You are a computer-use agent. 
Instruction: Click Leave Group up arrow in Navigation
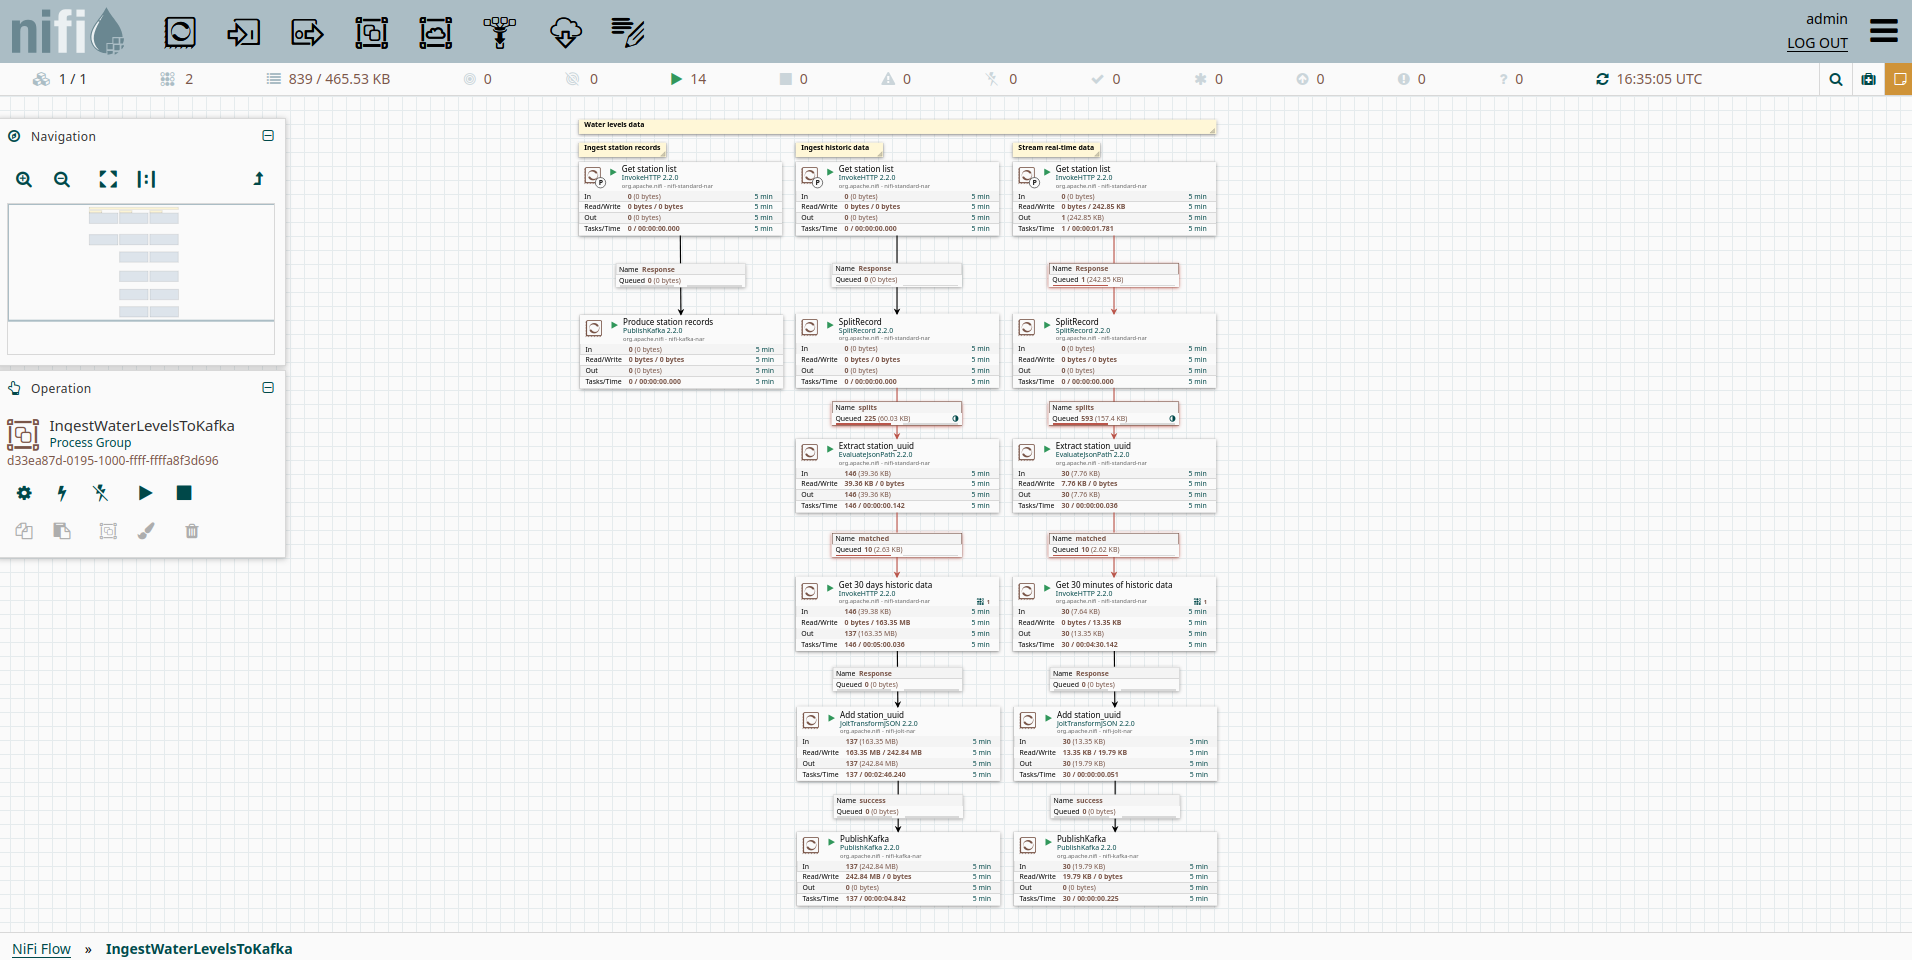[258, 179]
